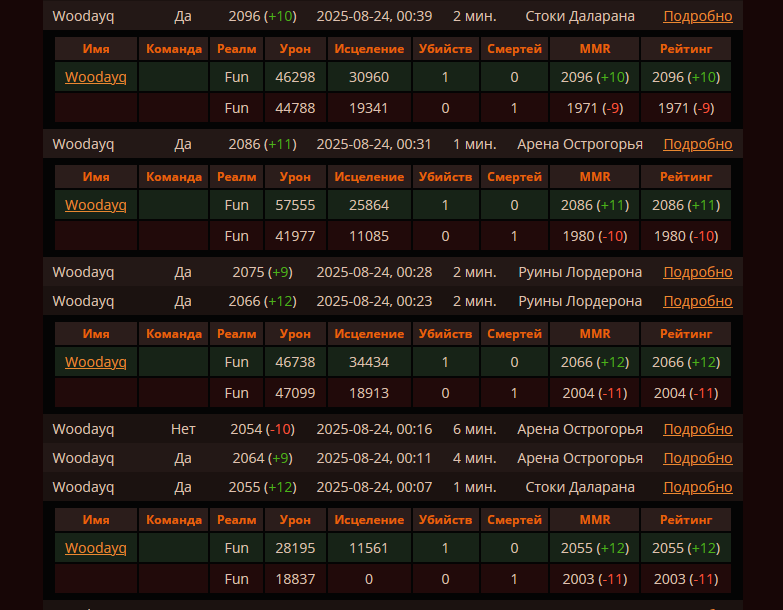Click damage value 47099

tap(295, 393)
